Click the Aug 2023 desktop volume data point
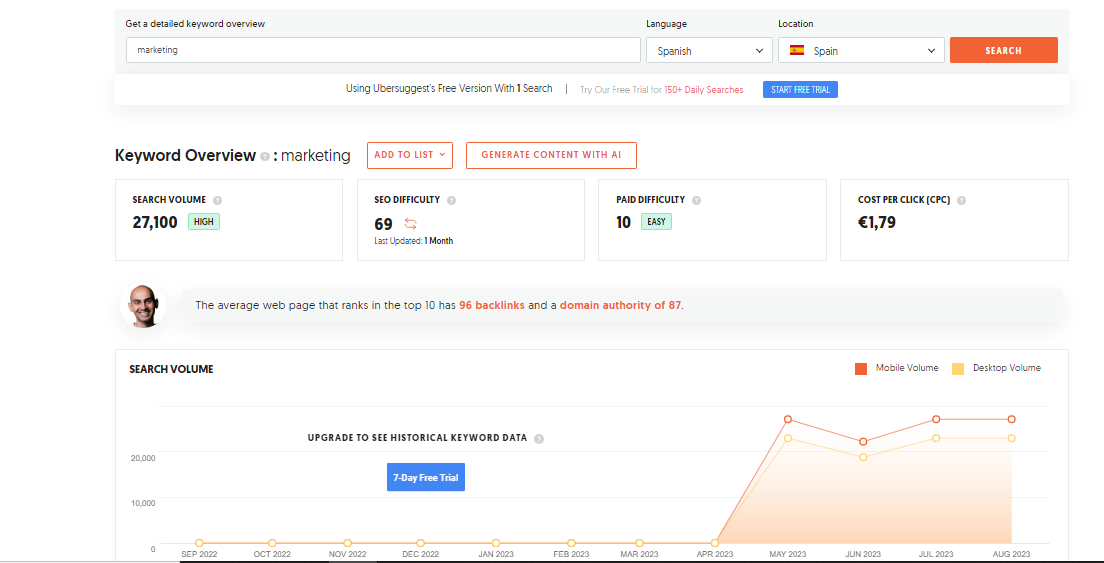 point(1012,438)
